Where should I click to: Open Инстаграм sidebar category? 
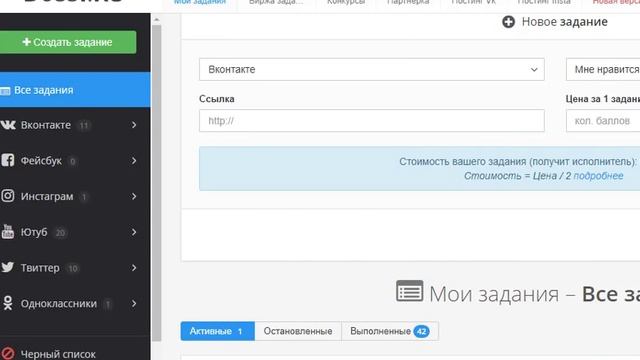(75, 196)
